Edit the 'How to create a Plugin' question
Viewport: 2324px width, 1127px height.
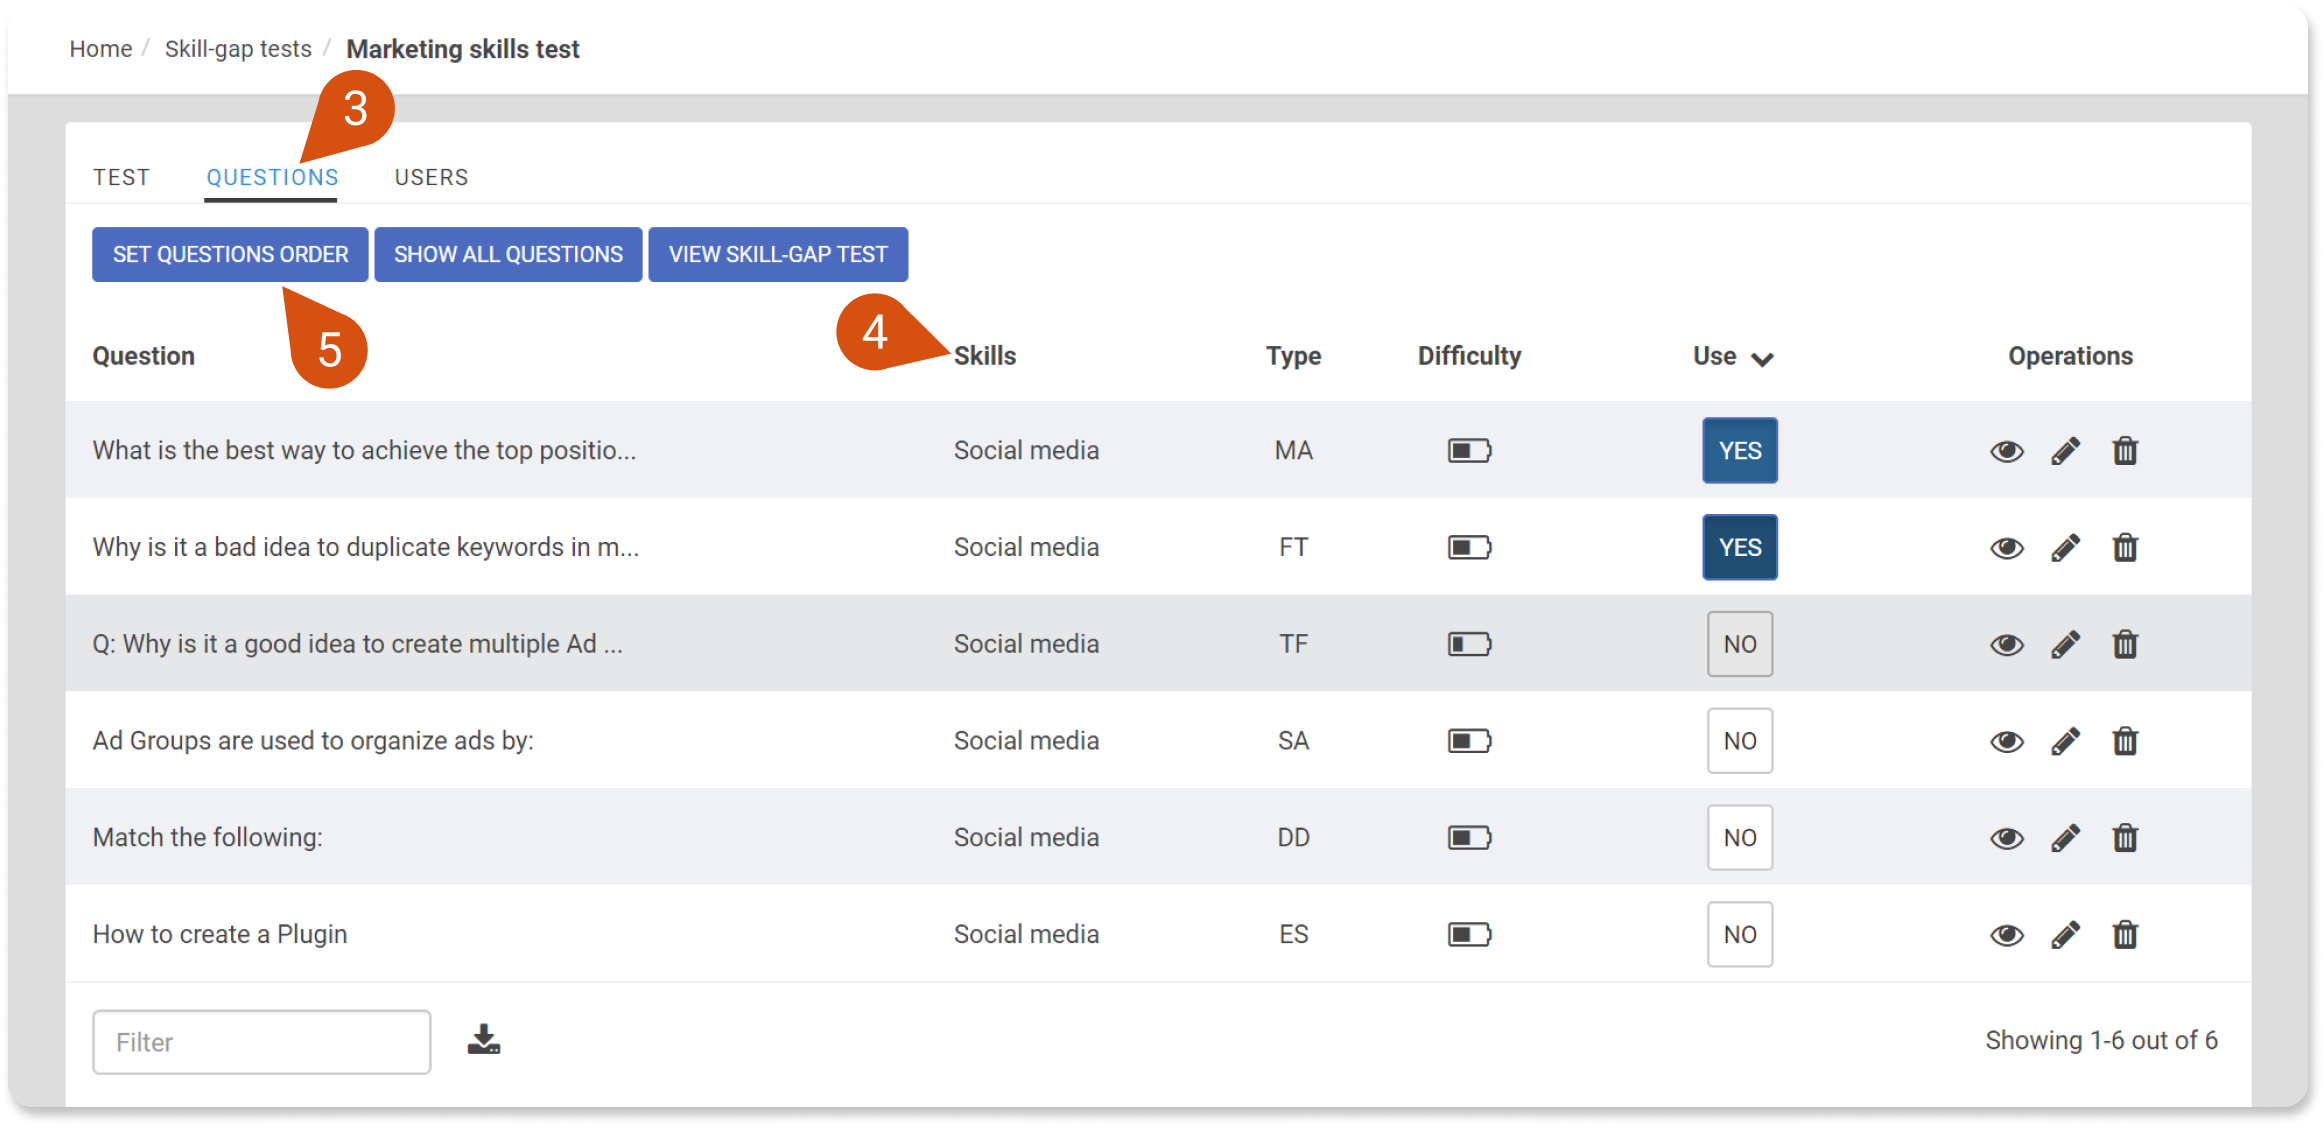(x=2066, y=935)
